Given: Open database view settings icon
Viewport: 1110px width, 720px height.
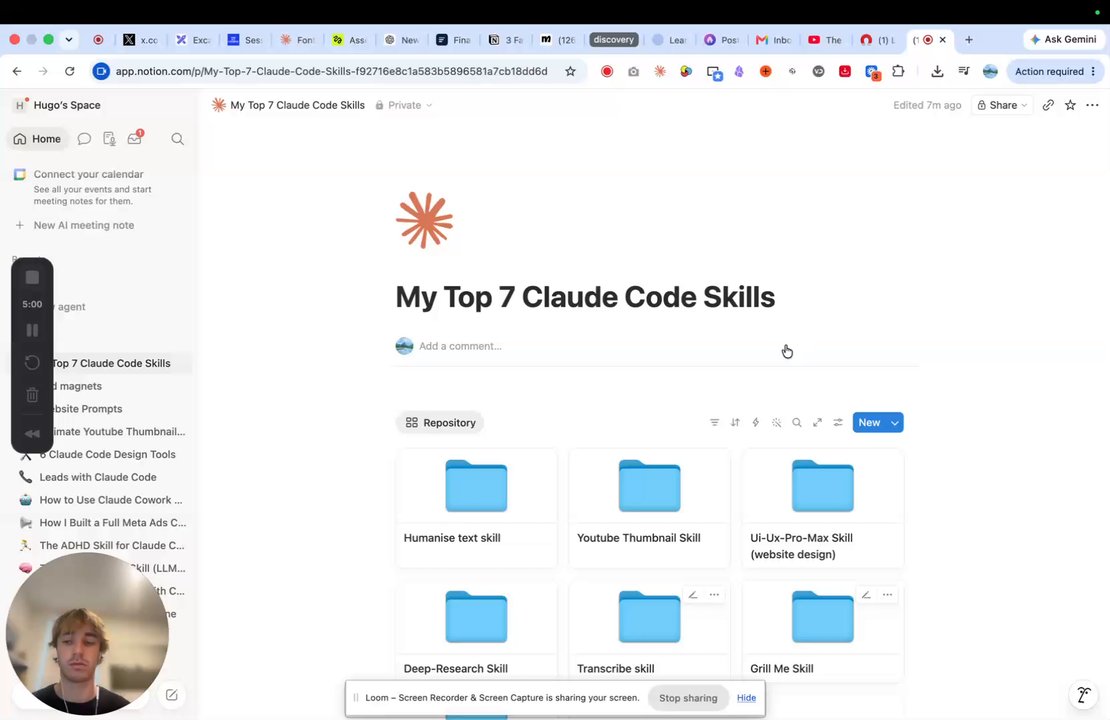Looking at the screenshot, I should pyautogui.click(x=838, y=423).
